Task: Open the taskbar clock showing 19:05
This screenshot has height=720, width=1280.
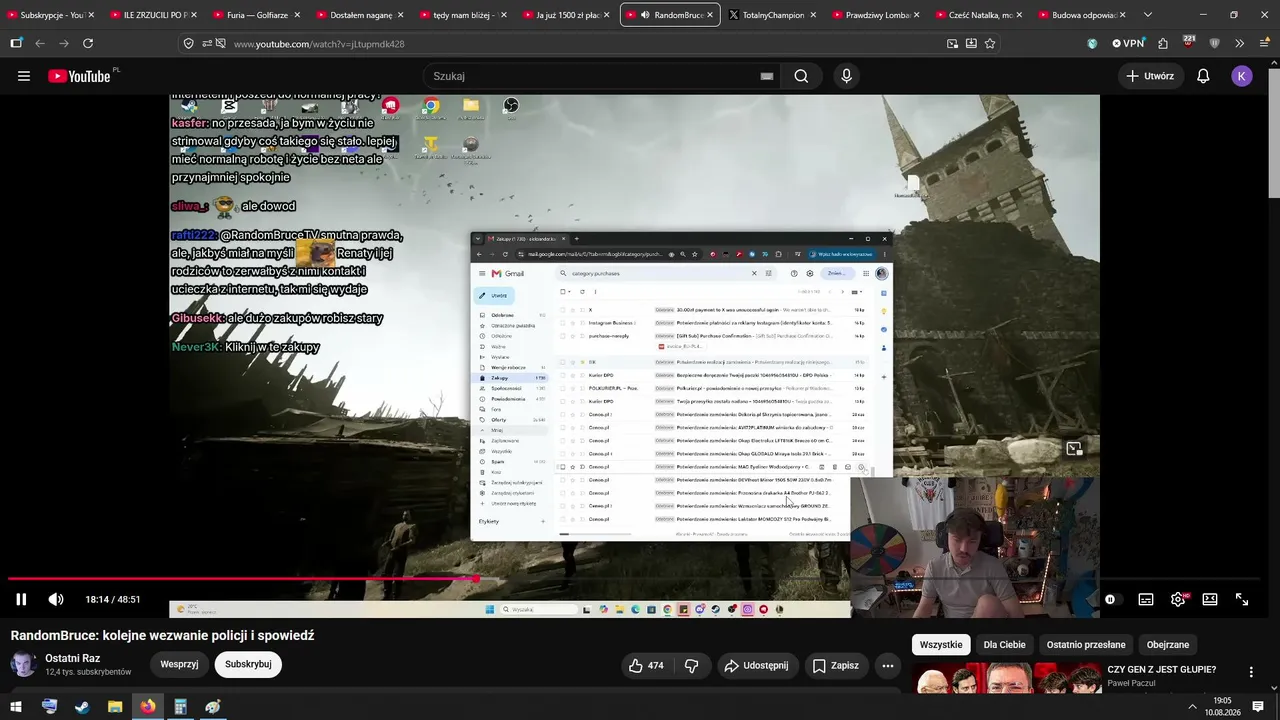Action: pyautogui.click(x=1222, y=707)
